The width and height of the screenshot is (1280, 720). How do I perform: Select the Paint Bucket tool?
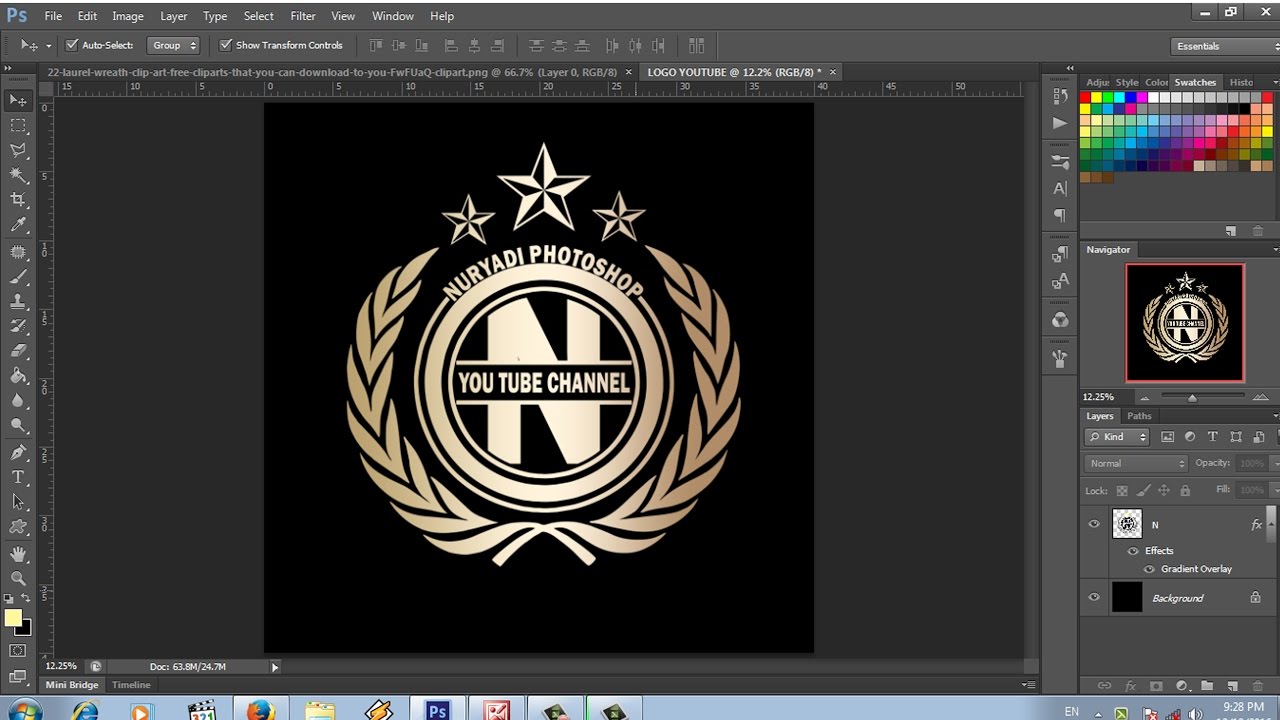pyautogui.click(x=18, y=376)
